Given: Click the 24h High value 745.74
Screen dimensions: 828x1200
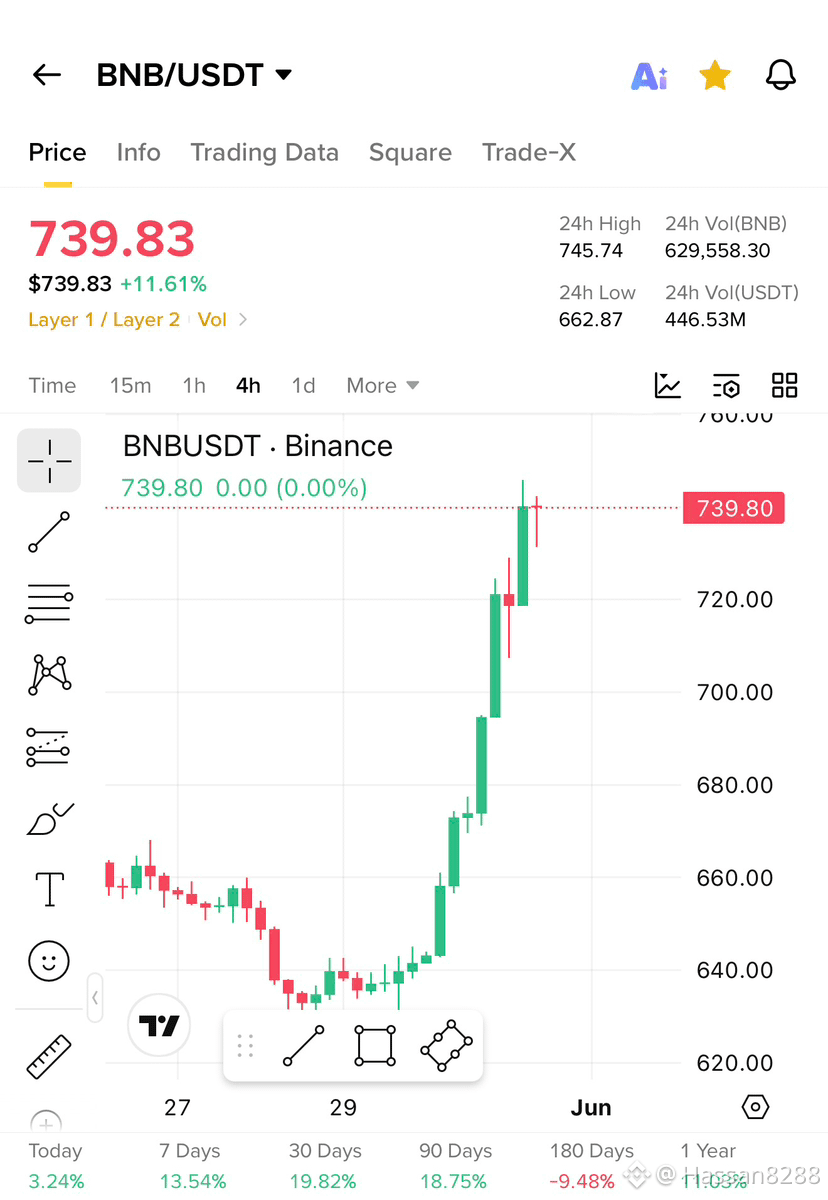Looking at the screenshot, I should [x=591, y=250].
